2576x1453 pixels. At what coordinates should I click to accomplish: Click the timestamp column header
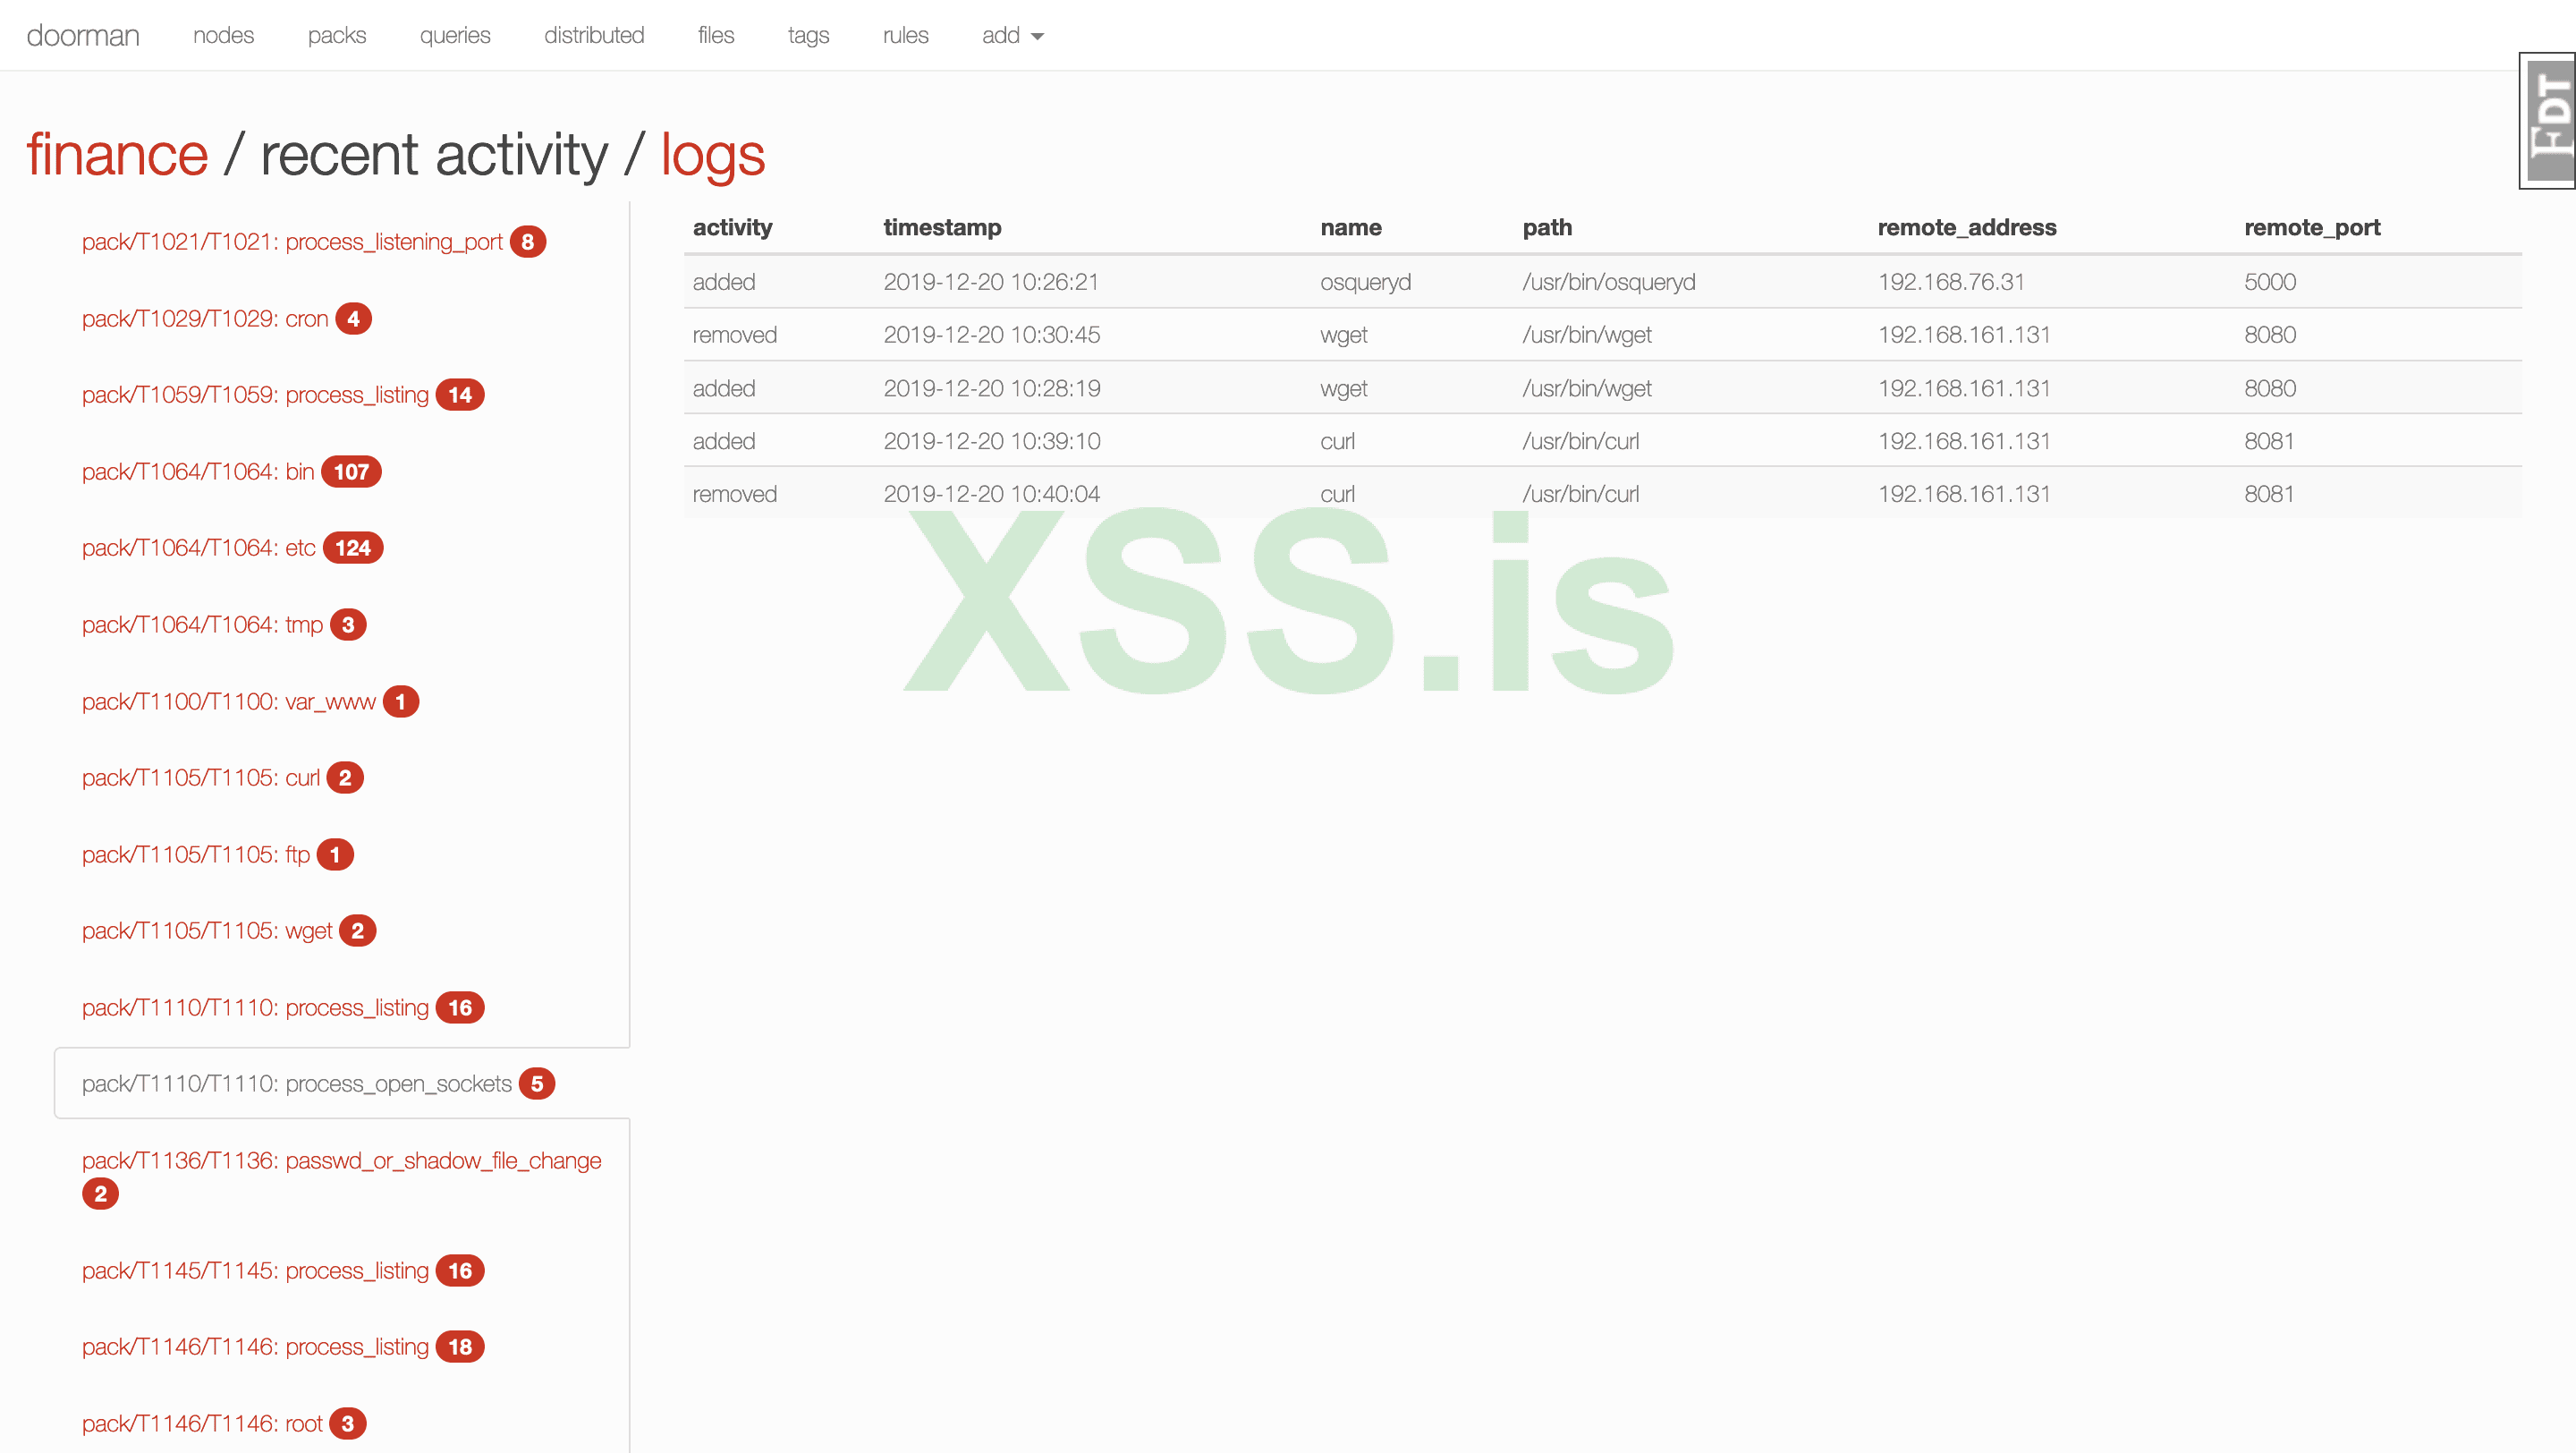(942, 228)
